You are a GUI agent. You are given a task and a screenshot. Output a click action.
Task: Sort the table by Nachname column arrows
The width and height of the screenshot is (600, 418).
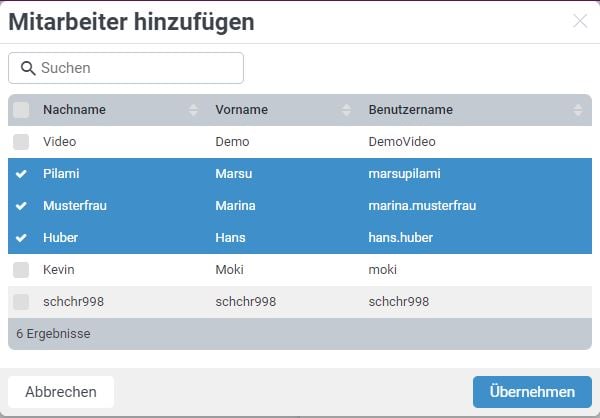pyautogui.click(x=193, y=110)
